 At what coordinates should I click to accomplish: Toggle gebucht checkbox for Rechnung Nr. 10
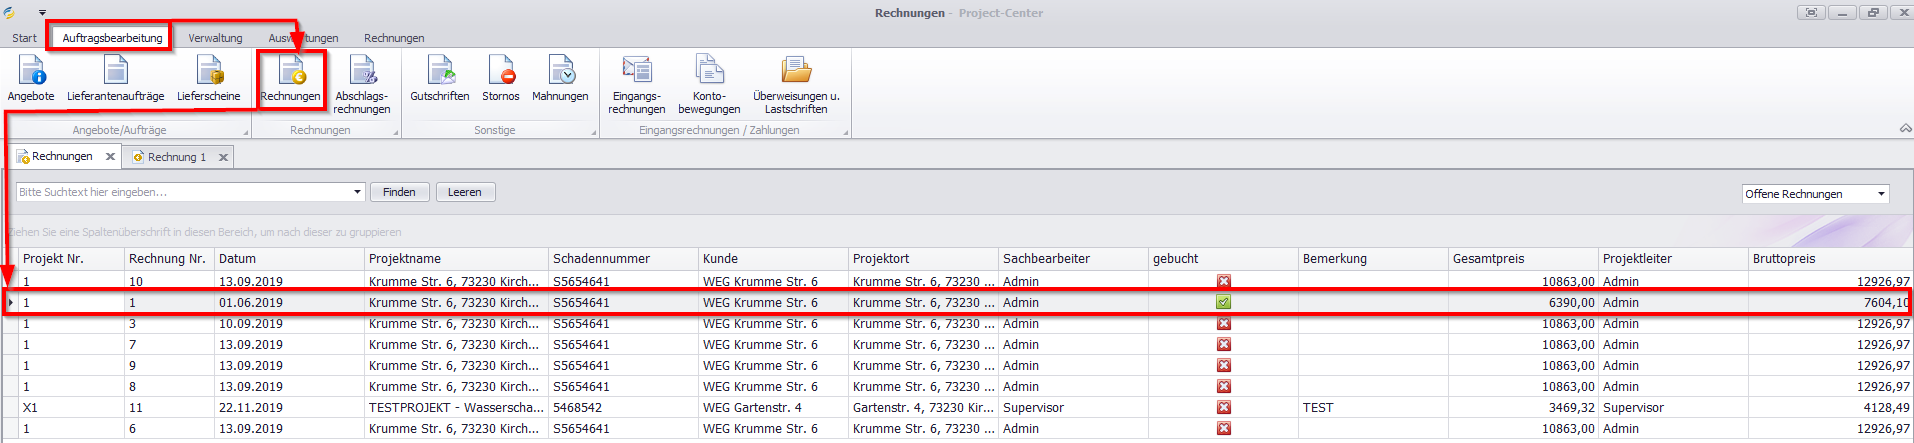1223,282
